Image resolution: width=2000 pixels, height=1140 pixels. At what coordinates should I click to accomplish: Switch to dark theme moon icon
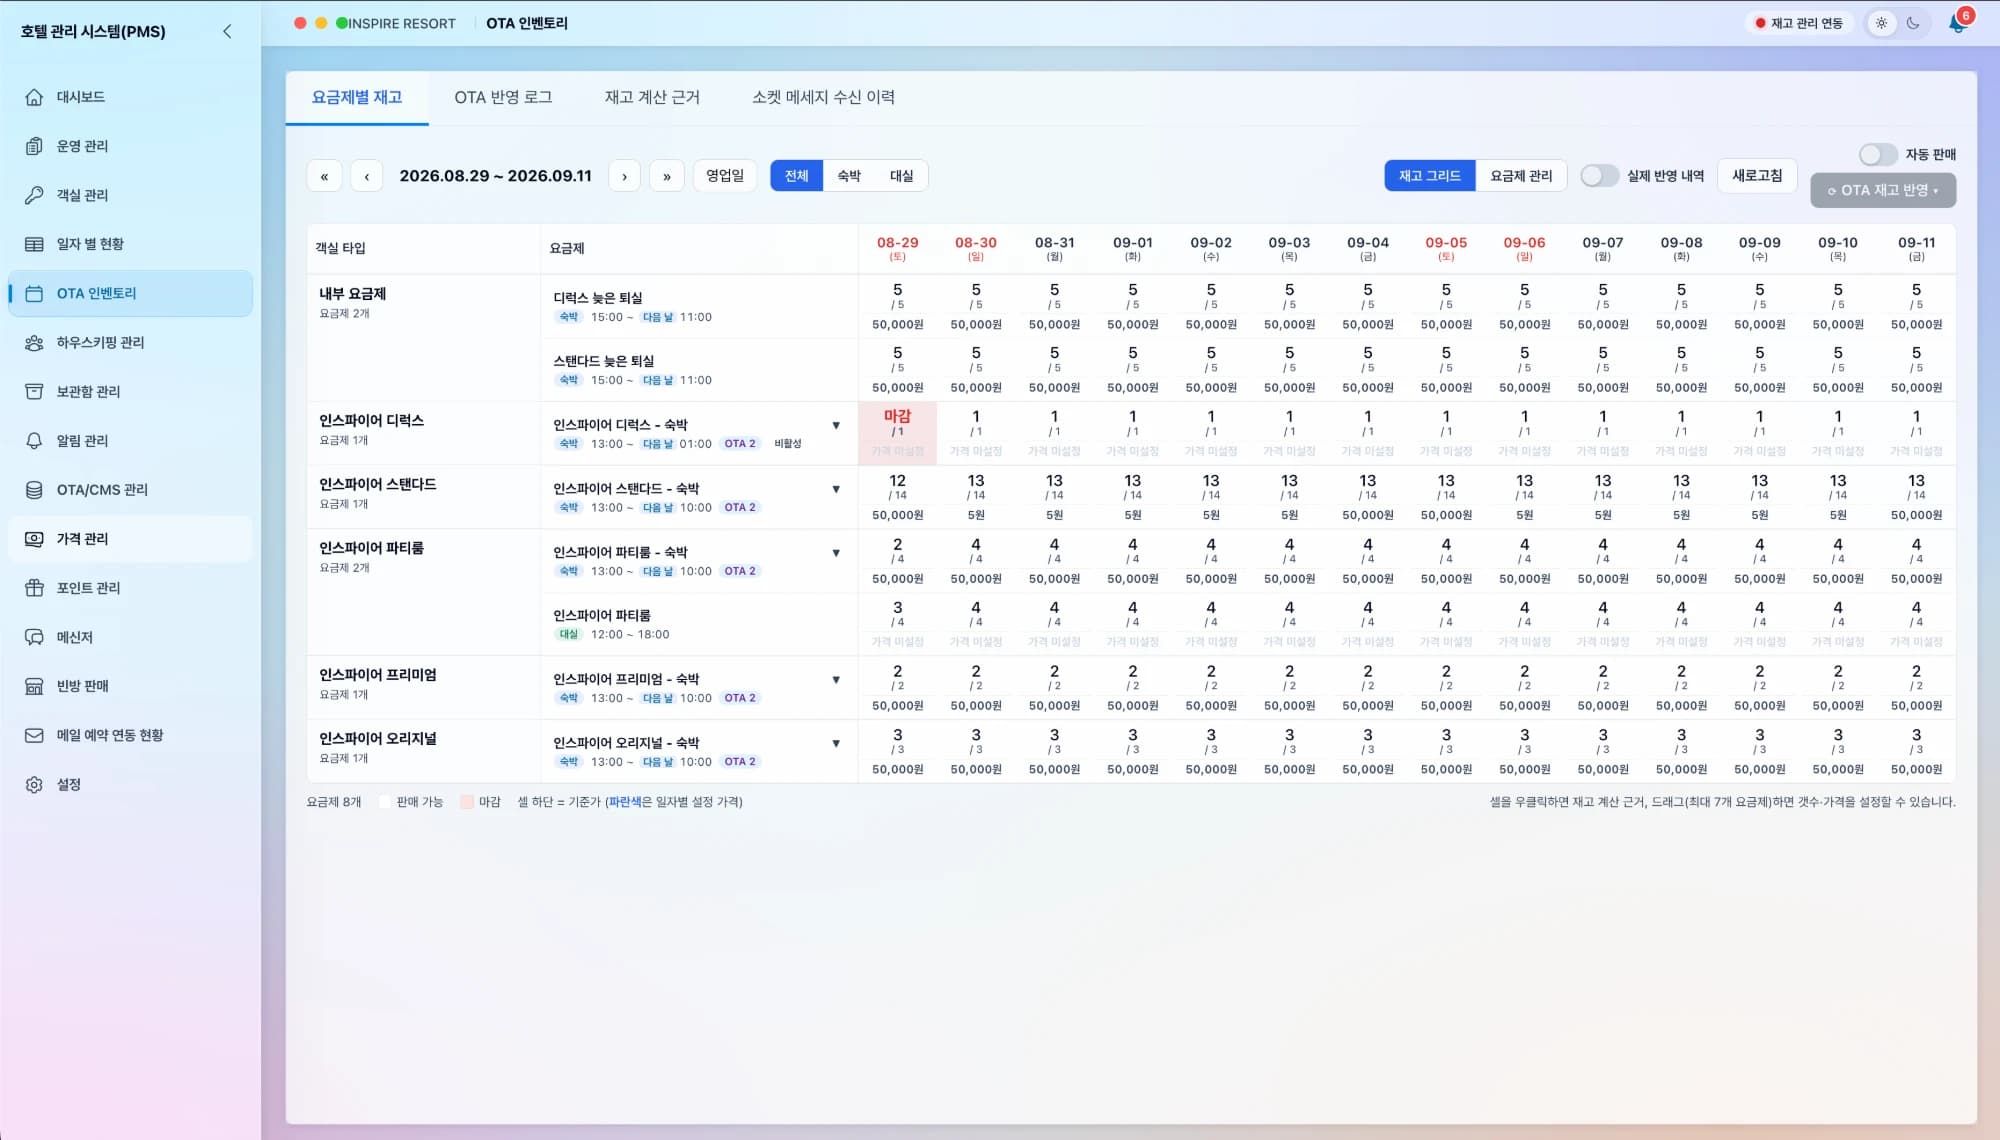point(1913,23)
